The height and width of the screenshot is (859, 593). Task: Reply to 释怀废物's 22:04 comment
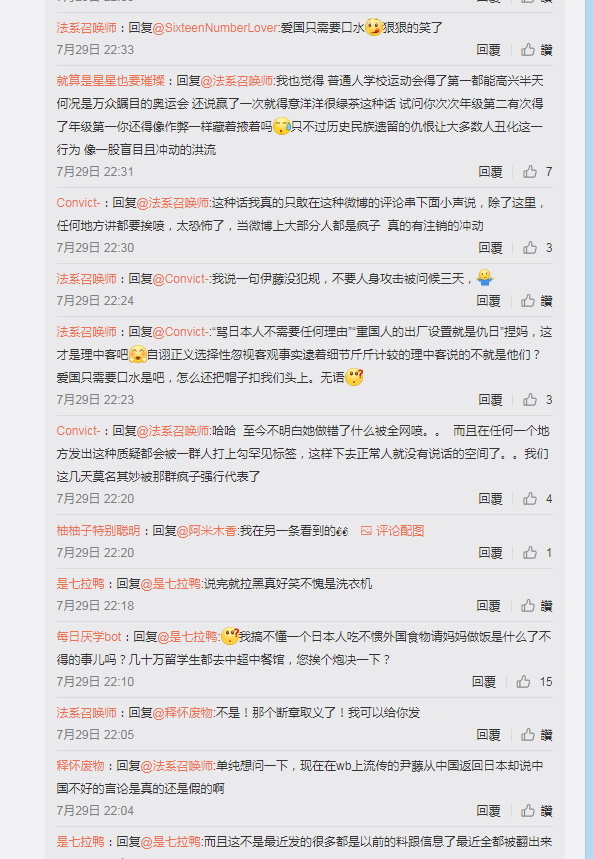488,811
